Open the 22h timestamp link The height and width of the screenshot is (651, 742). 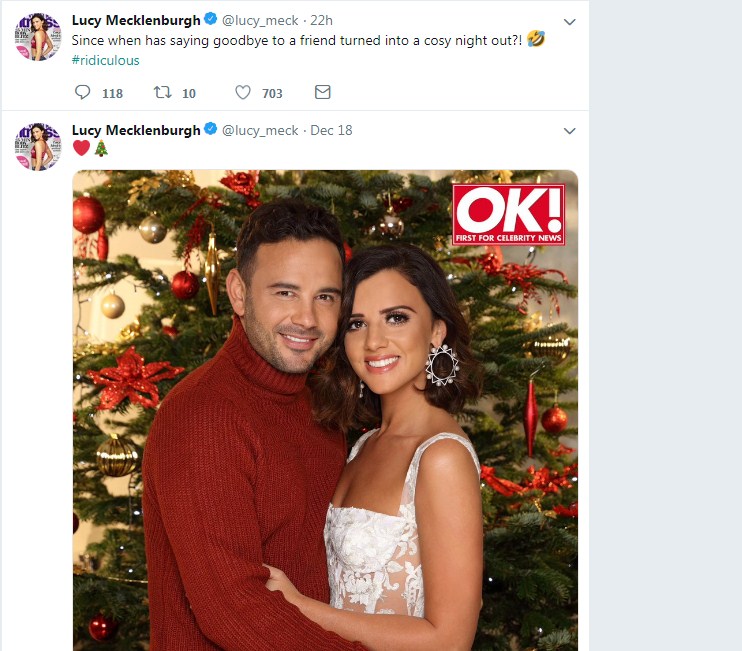click(321, 20)
